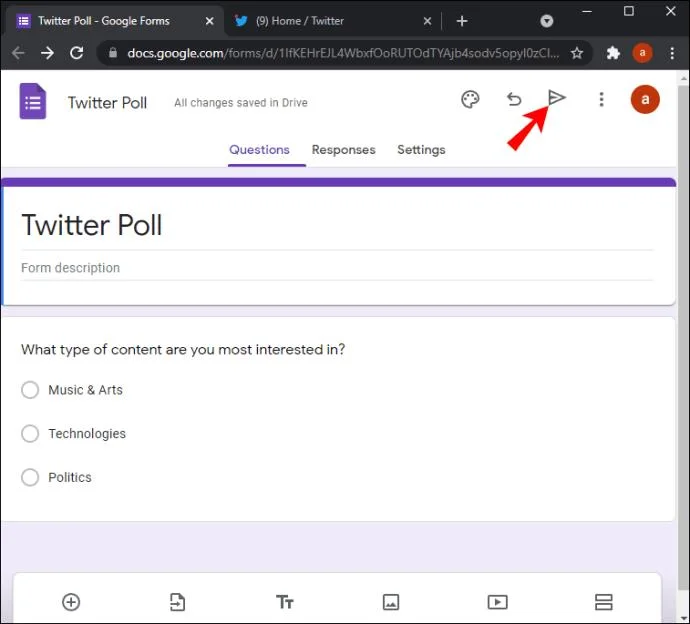Open the Google account avatar in Forms
690x624 pixels.
[x=645, y=99]
